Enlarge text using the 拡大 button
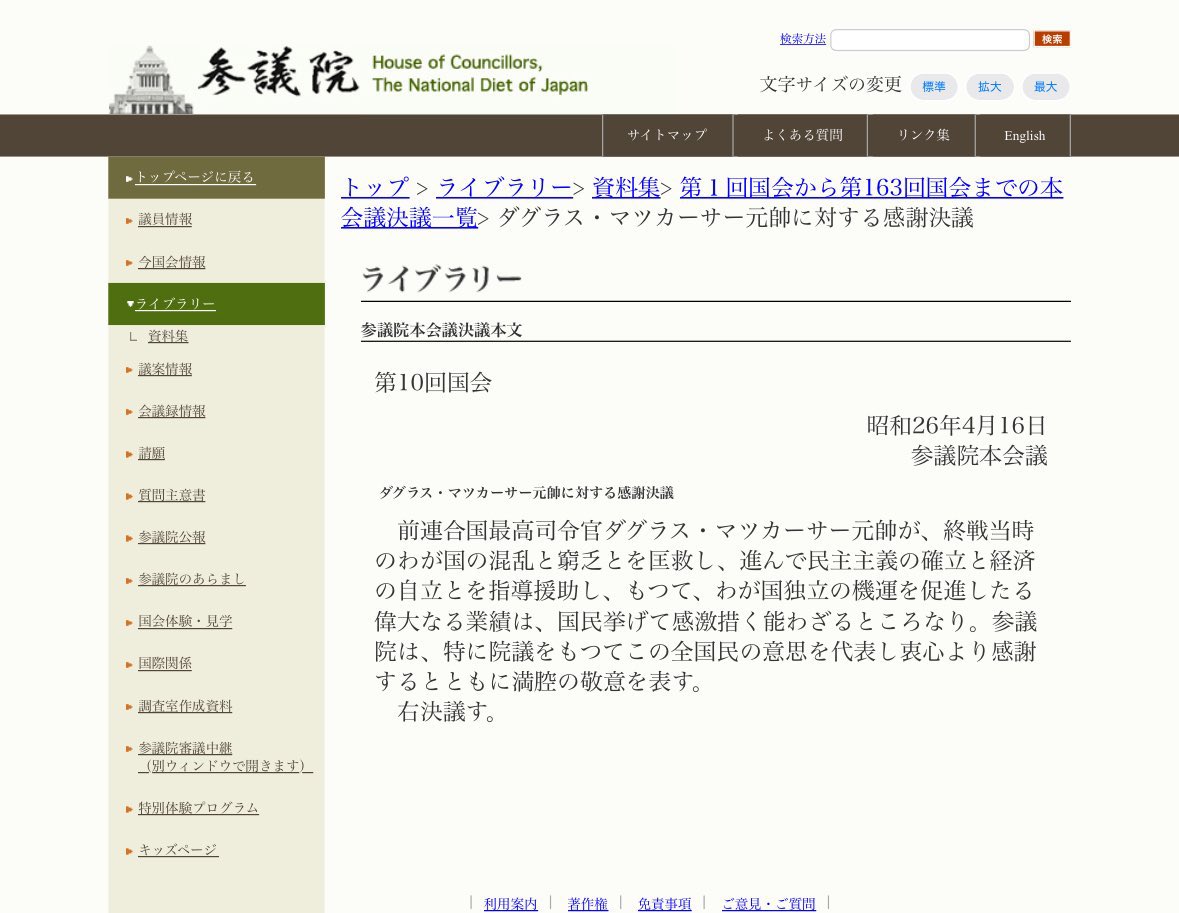This screenshot has height=913, width=1179. (989, 87)
